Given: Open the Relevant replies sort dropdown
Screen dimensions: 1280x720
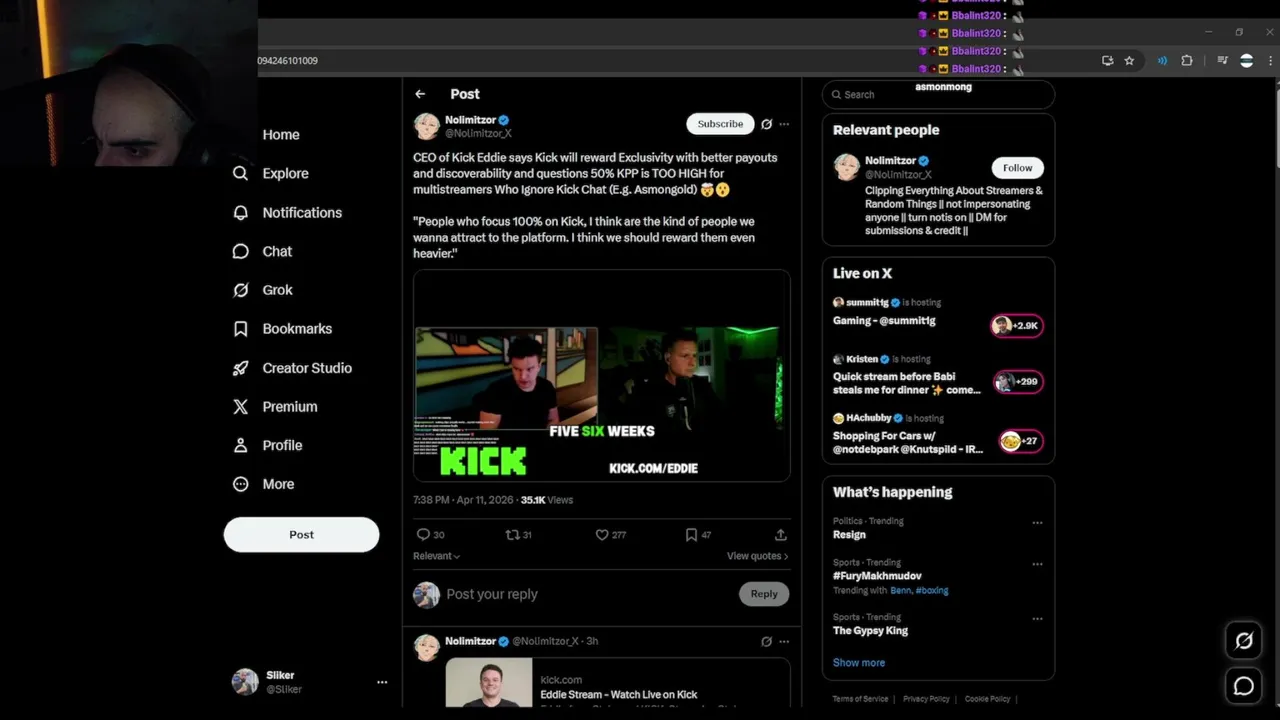Looking at the screenshot, I should coord(436,556).
